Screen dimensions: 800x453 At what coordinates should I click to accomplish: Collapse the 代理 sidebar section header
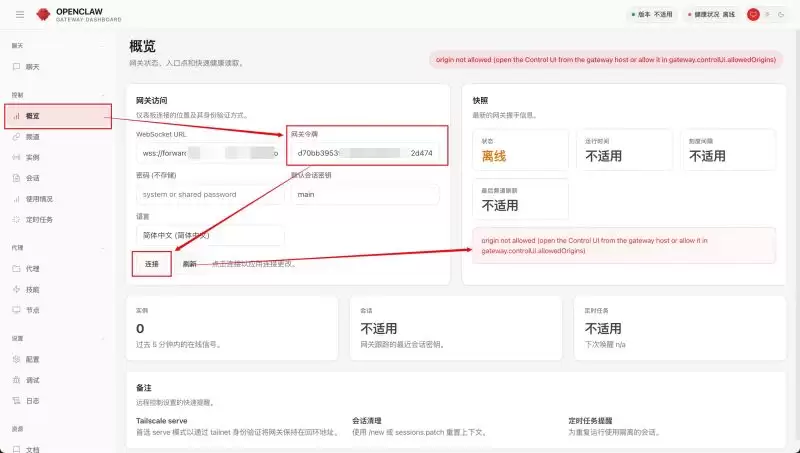(58, 248)
